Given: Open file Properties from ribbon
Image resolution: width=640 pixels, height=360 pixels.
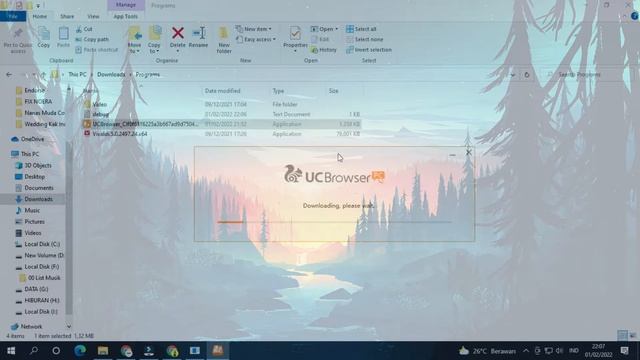Looking at the screenshot, I should [295, 39].
